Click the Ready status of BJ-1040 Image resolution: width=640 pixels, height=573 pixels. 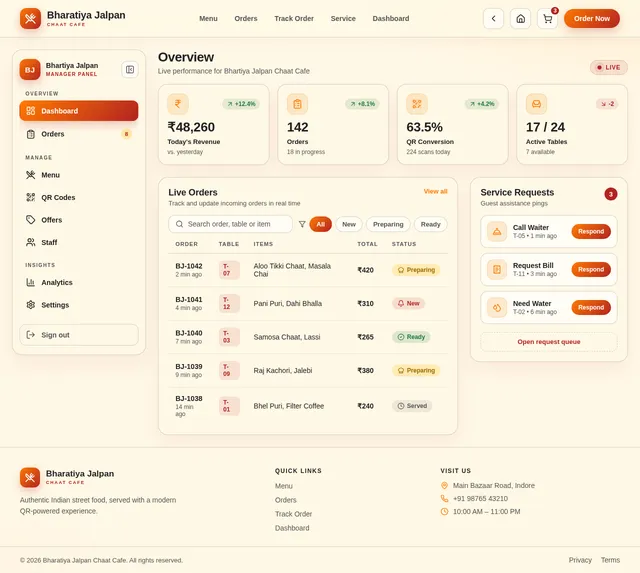(x=411, y=337)
